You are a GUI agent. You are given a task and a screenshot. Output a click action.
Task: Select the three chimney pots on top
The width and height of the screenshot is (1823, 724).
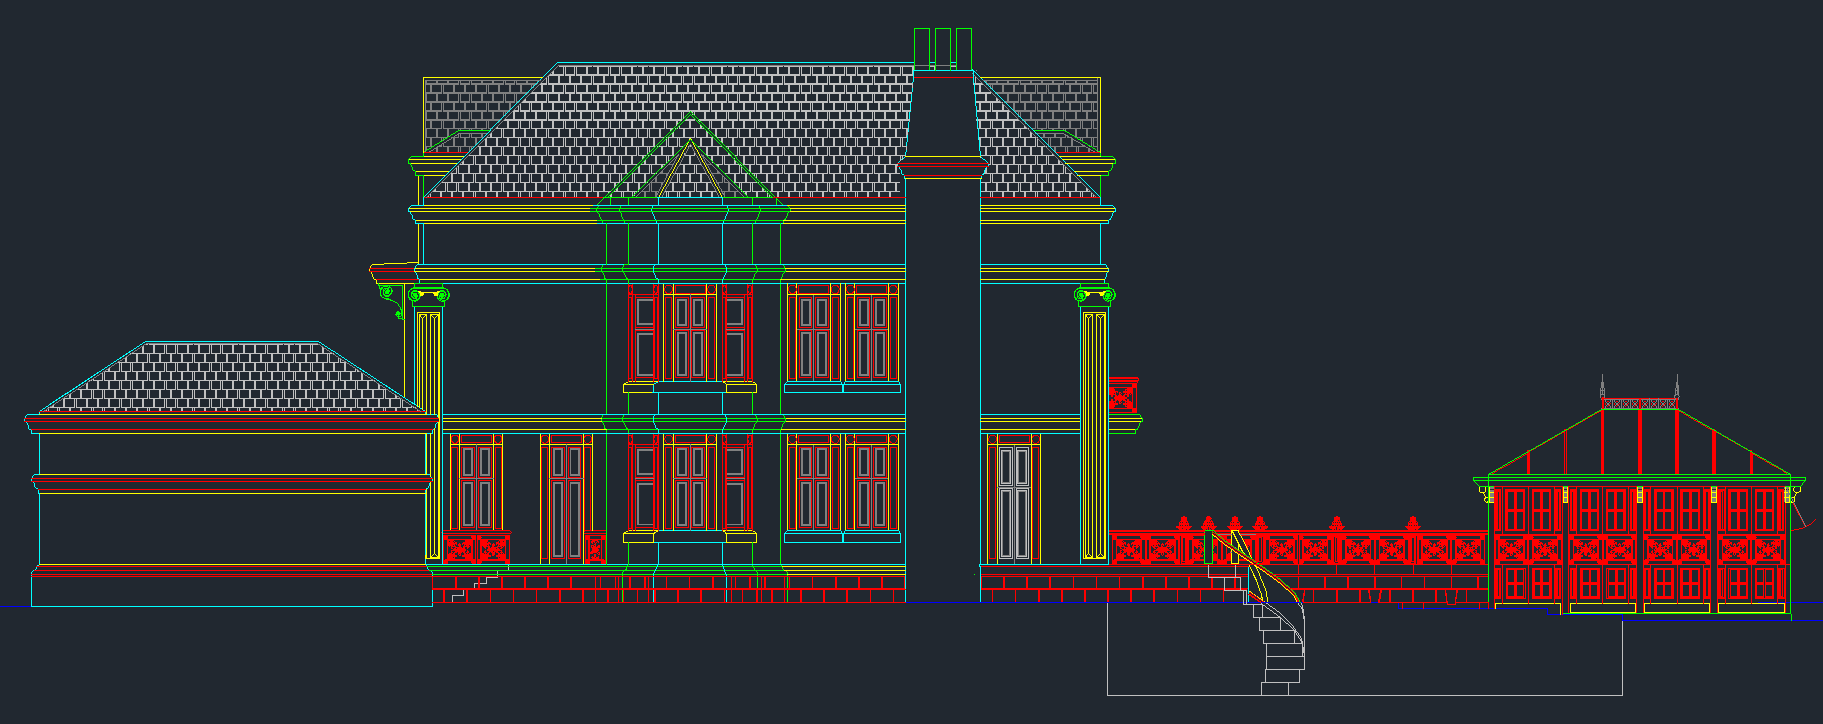tap(943, 48)
